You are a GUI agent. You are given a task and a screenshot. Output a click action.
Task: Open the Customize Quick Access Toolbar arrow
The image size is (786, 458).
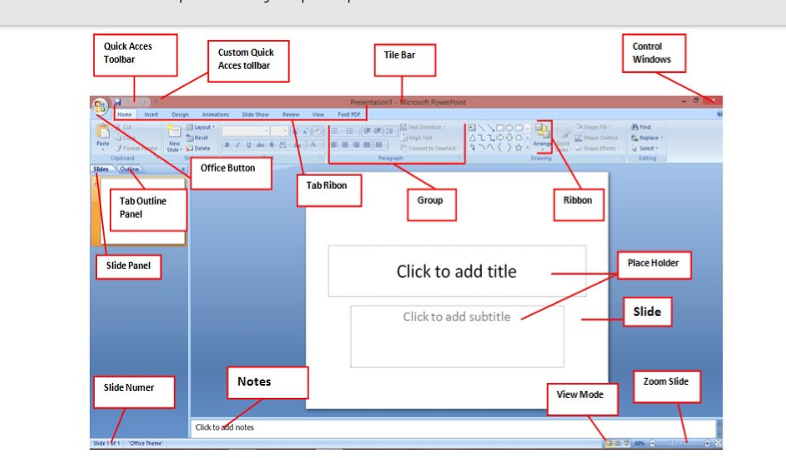(156, 102)
